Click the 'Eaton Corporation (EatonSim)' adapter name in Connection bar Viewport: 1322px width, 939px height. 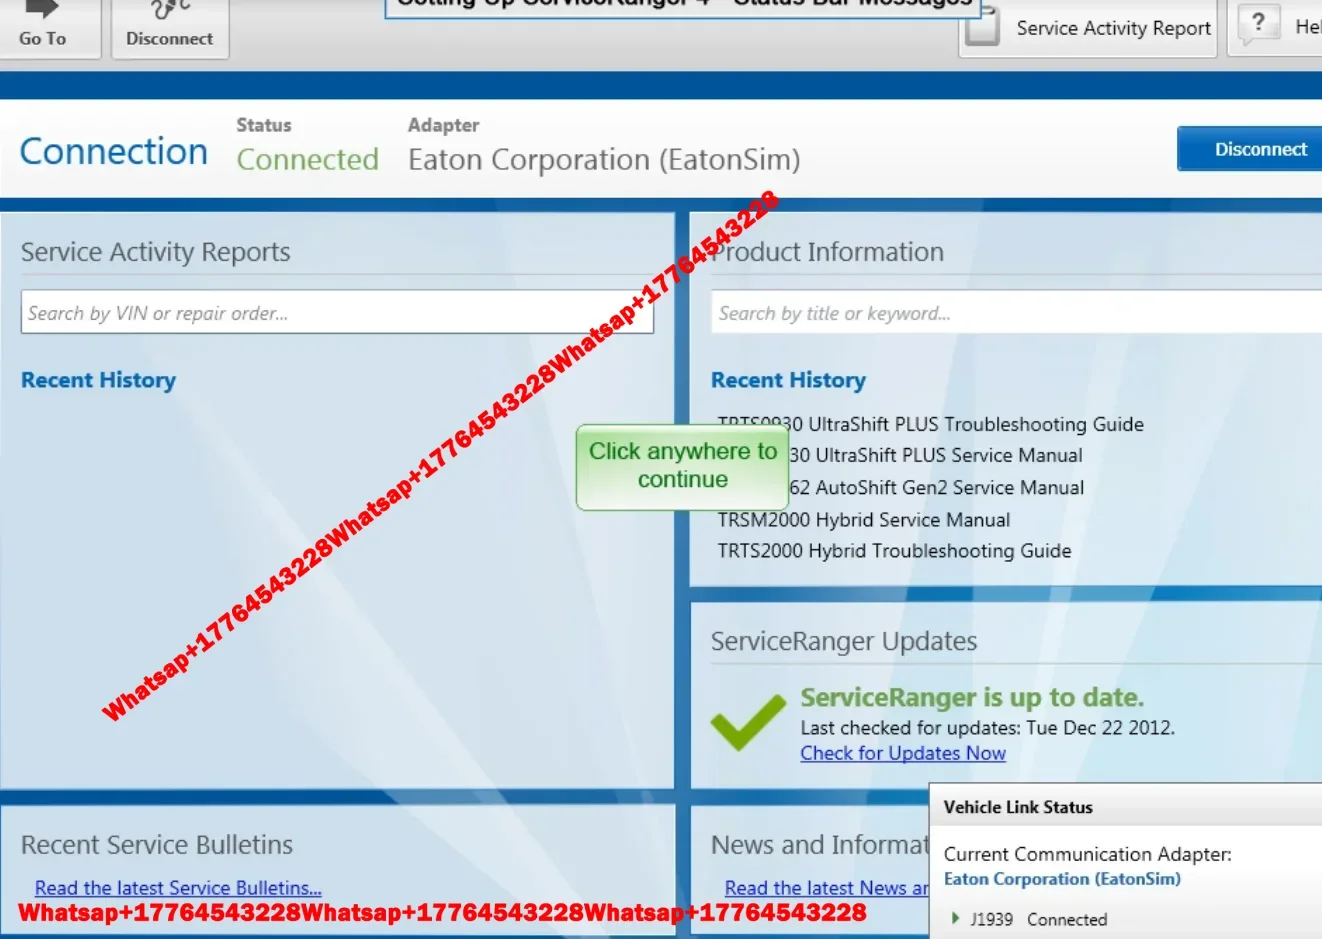604,160
